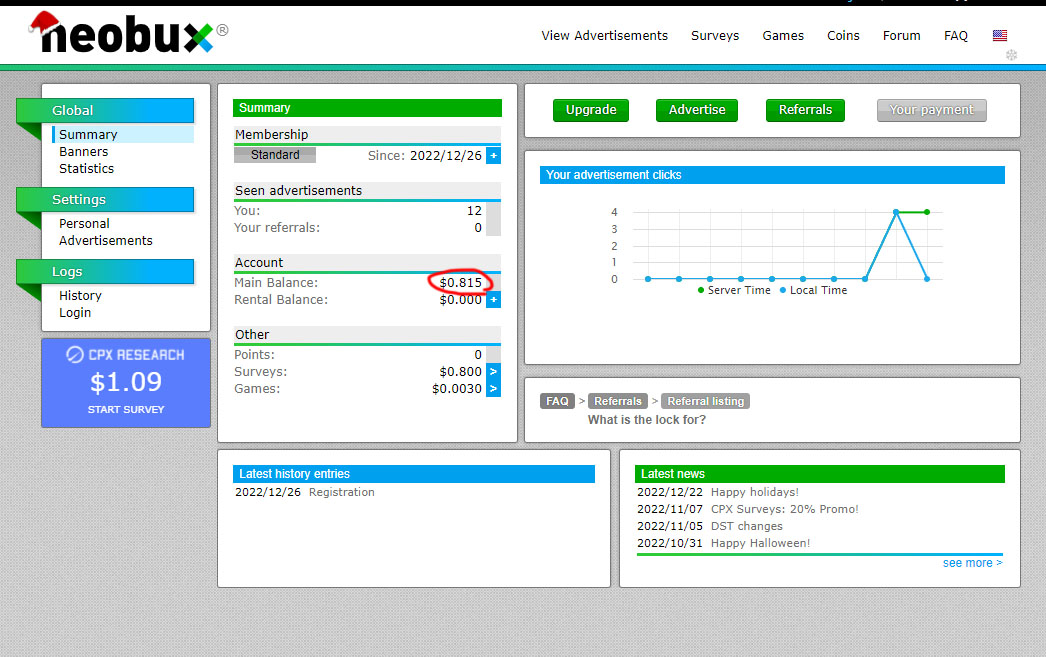This screenshot has width=1046, height=657.
Task: Expand Membership details with plus icon
Action: [493, 155]
